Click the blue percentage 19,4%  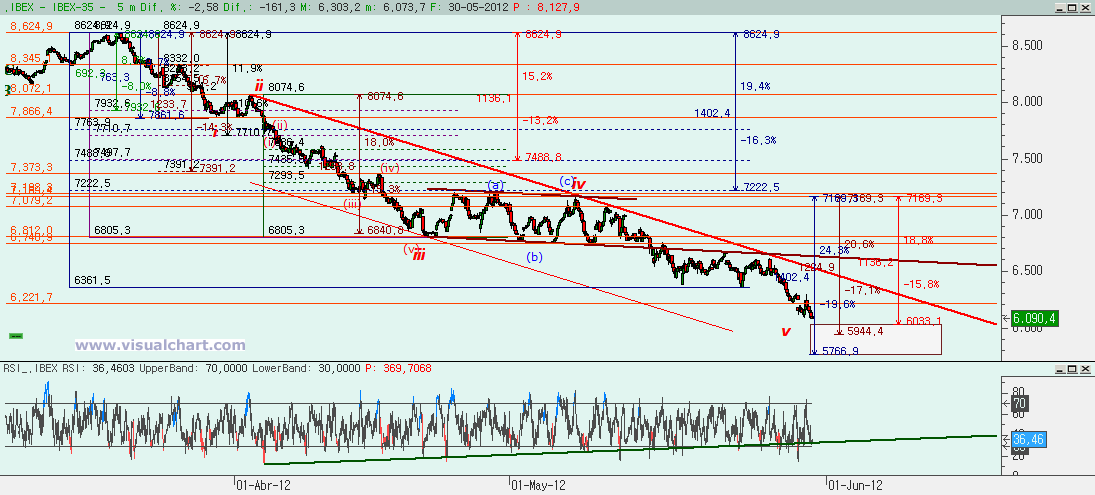[x=756, y=86]
